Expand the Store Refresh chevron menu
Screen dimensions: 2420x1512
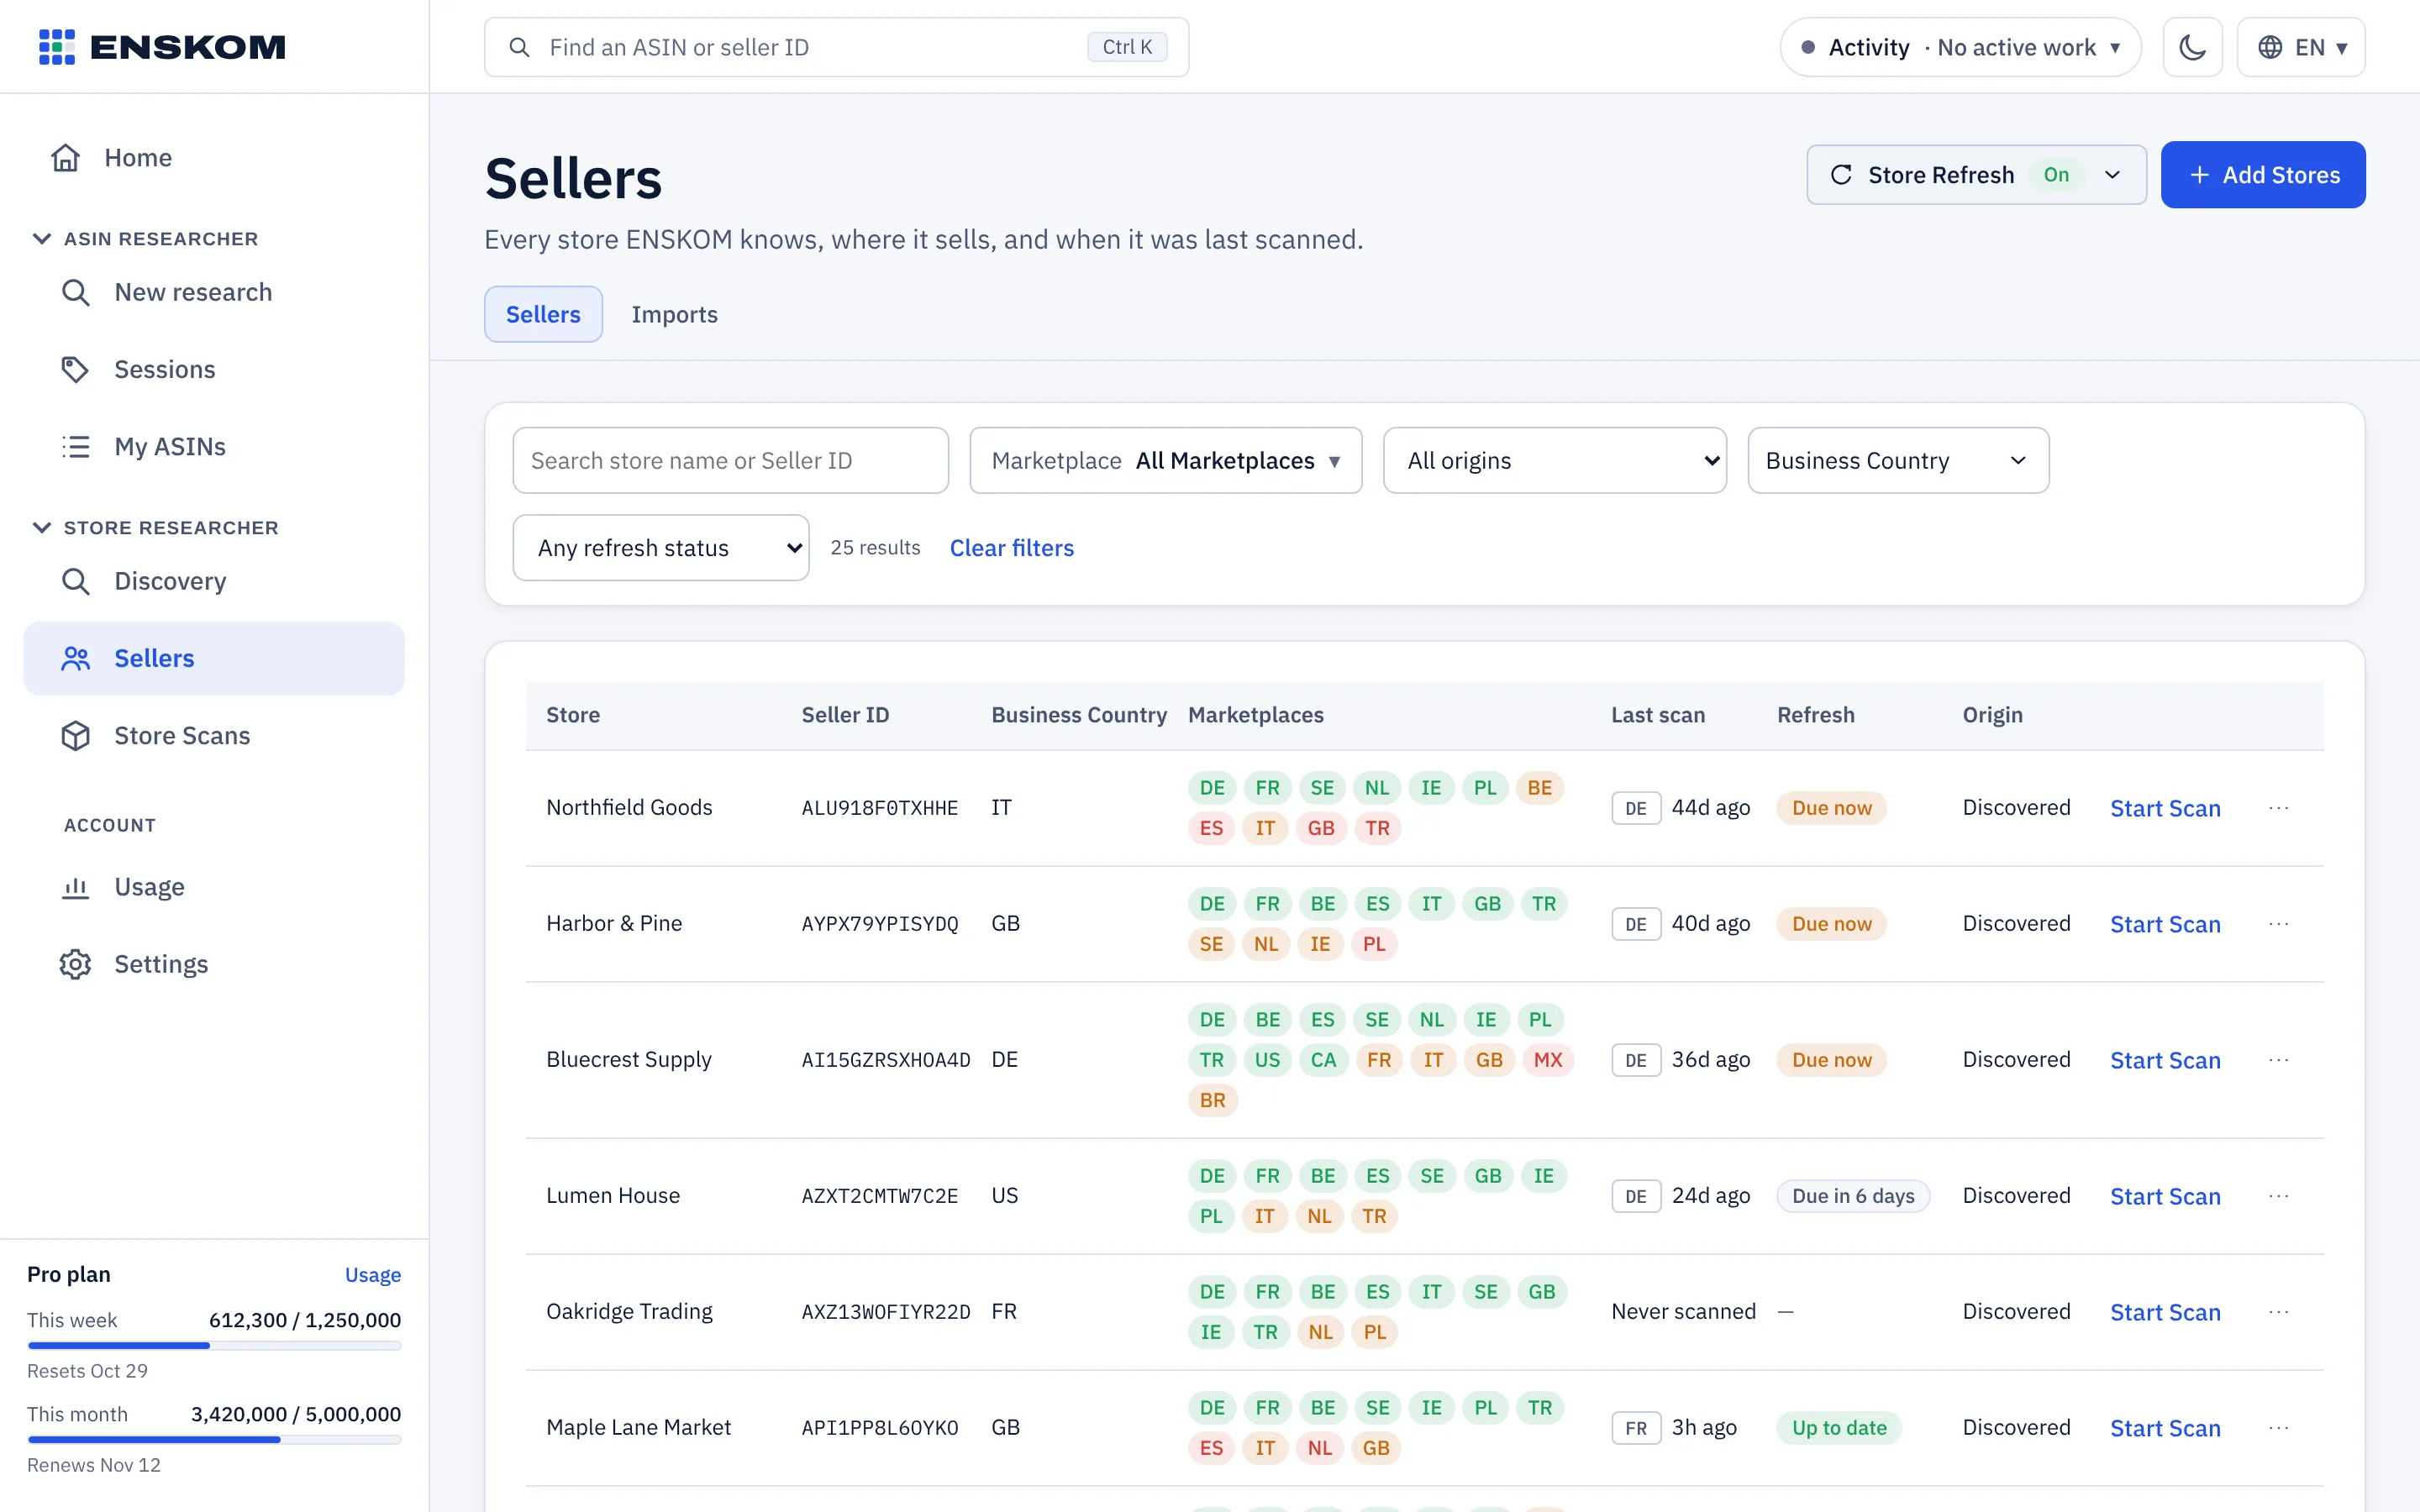point(2112,175)
